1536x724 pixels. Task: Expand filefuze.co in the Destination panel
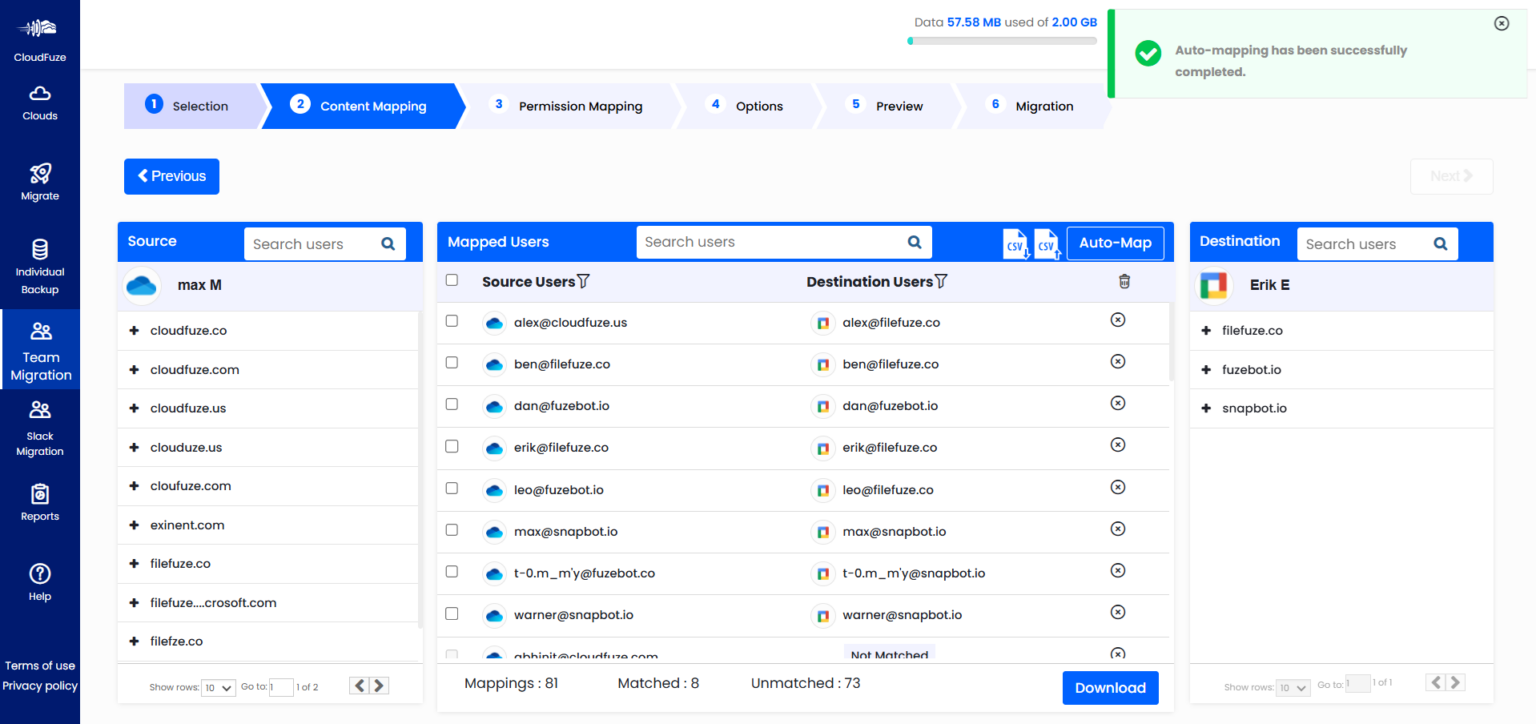pos(1207,330)
